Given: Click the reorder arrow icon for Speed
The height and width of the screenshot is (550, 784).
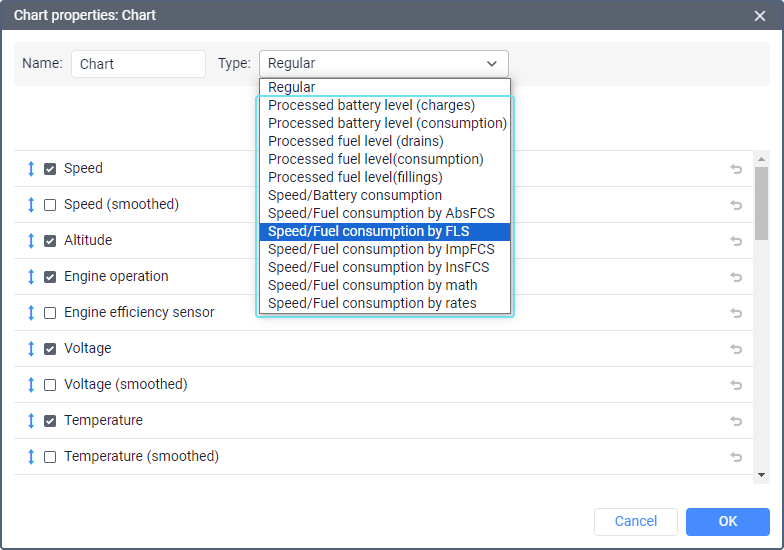Looking at the screenshot, I should click(31, 169).
